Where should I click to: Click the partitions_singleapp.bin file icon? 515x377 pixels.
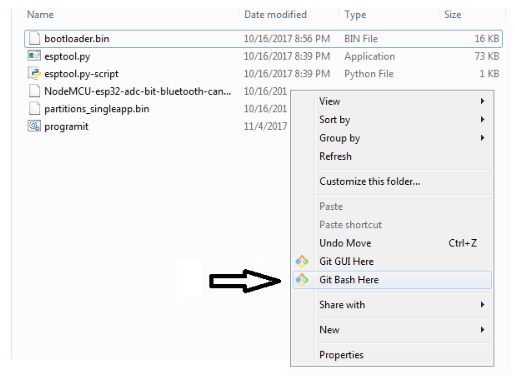pos(34,109)
